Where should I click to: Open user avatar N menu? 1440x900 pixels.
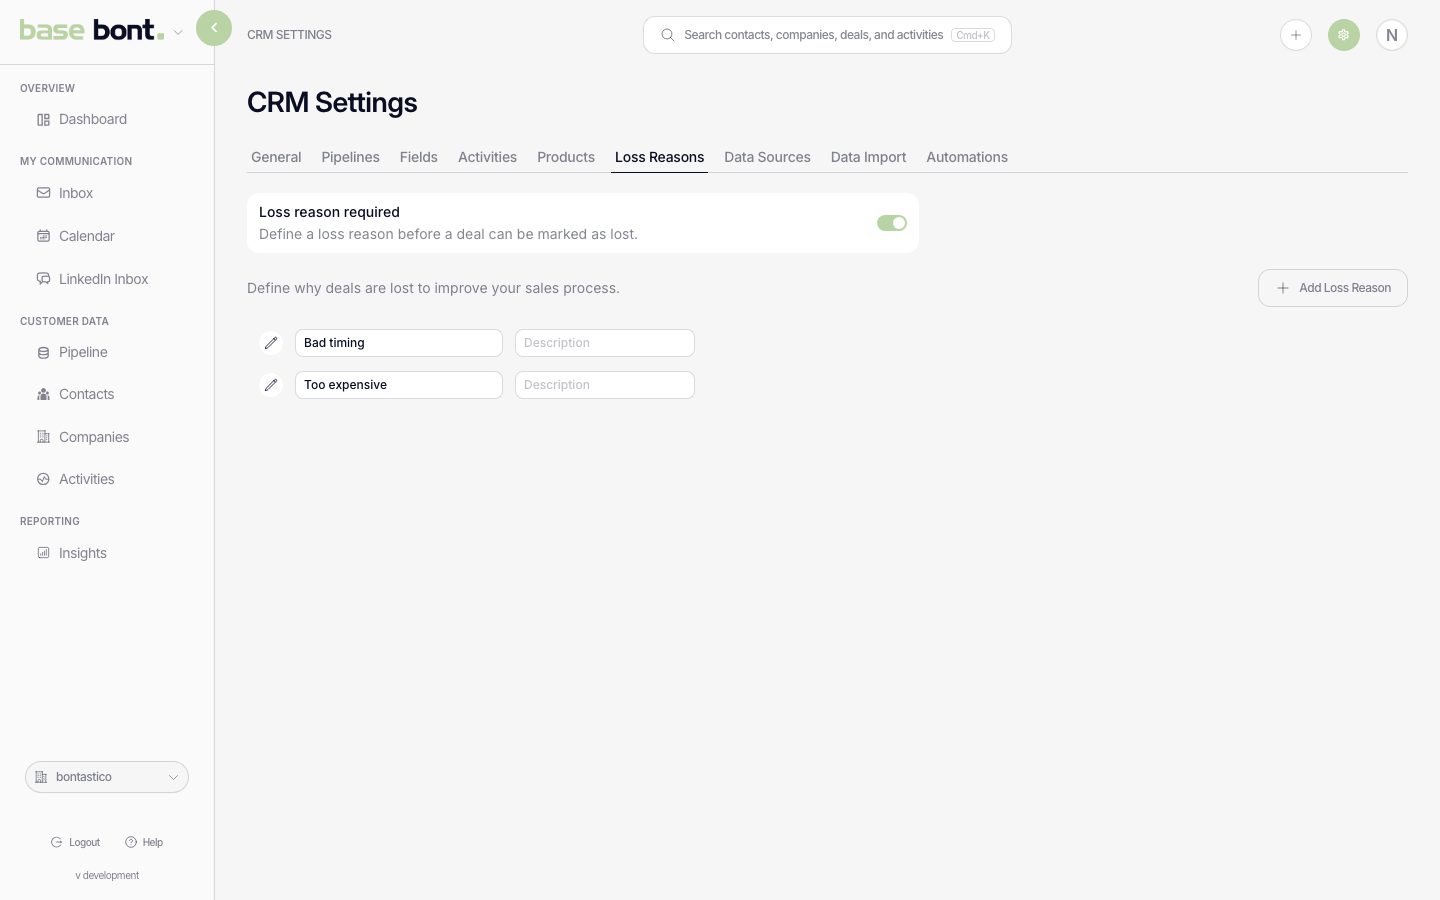pyautogui.click(x=1392, y=35)
